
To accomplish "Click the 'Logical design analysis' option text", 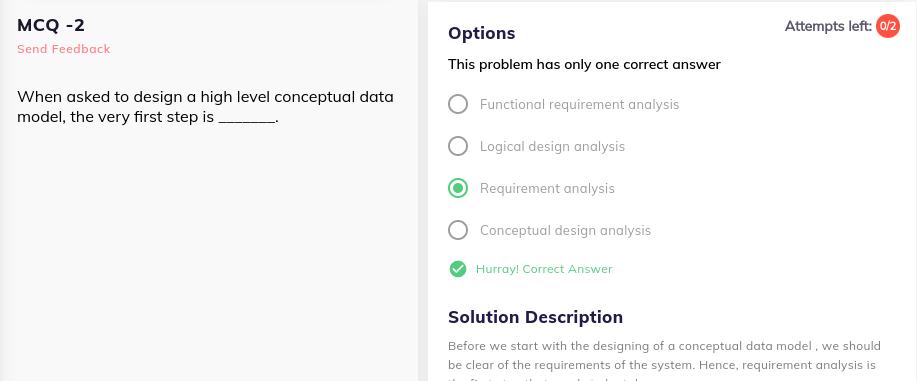I will coord(552,146).
